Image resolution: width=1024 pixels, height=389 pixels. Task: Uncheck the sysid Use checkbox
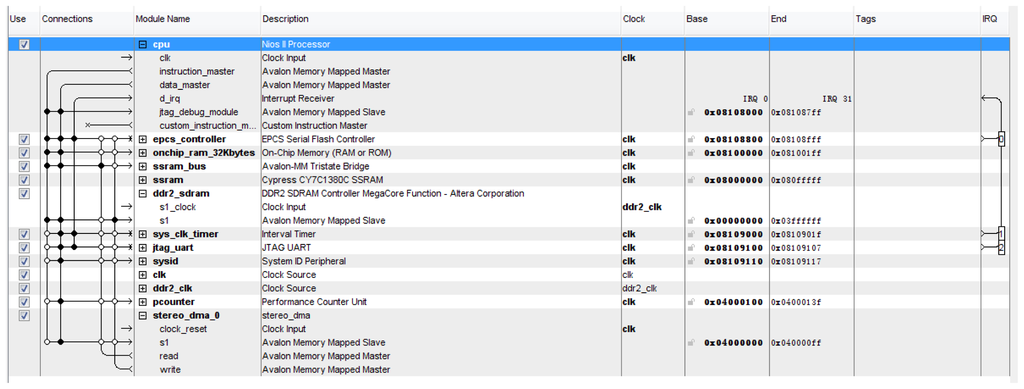point(24,262)
